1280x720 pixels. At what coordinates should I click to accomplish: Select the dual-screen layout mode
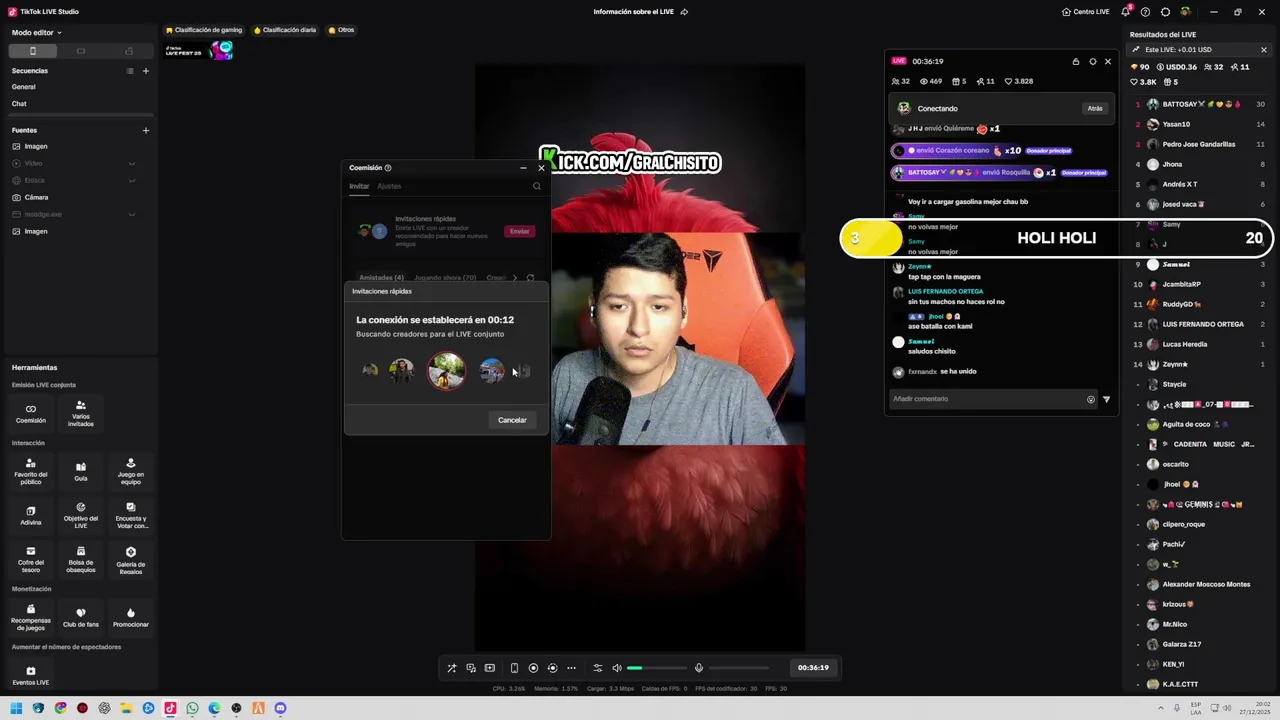(129, 51)
